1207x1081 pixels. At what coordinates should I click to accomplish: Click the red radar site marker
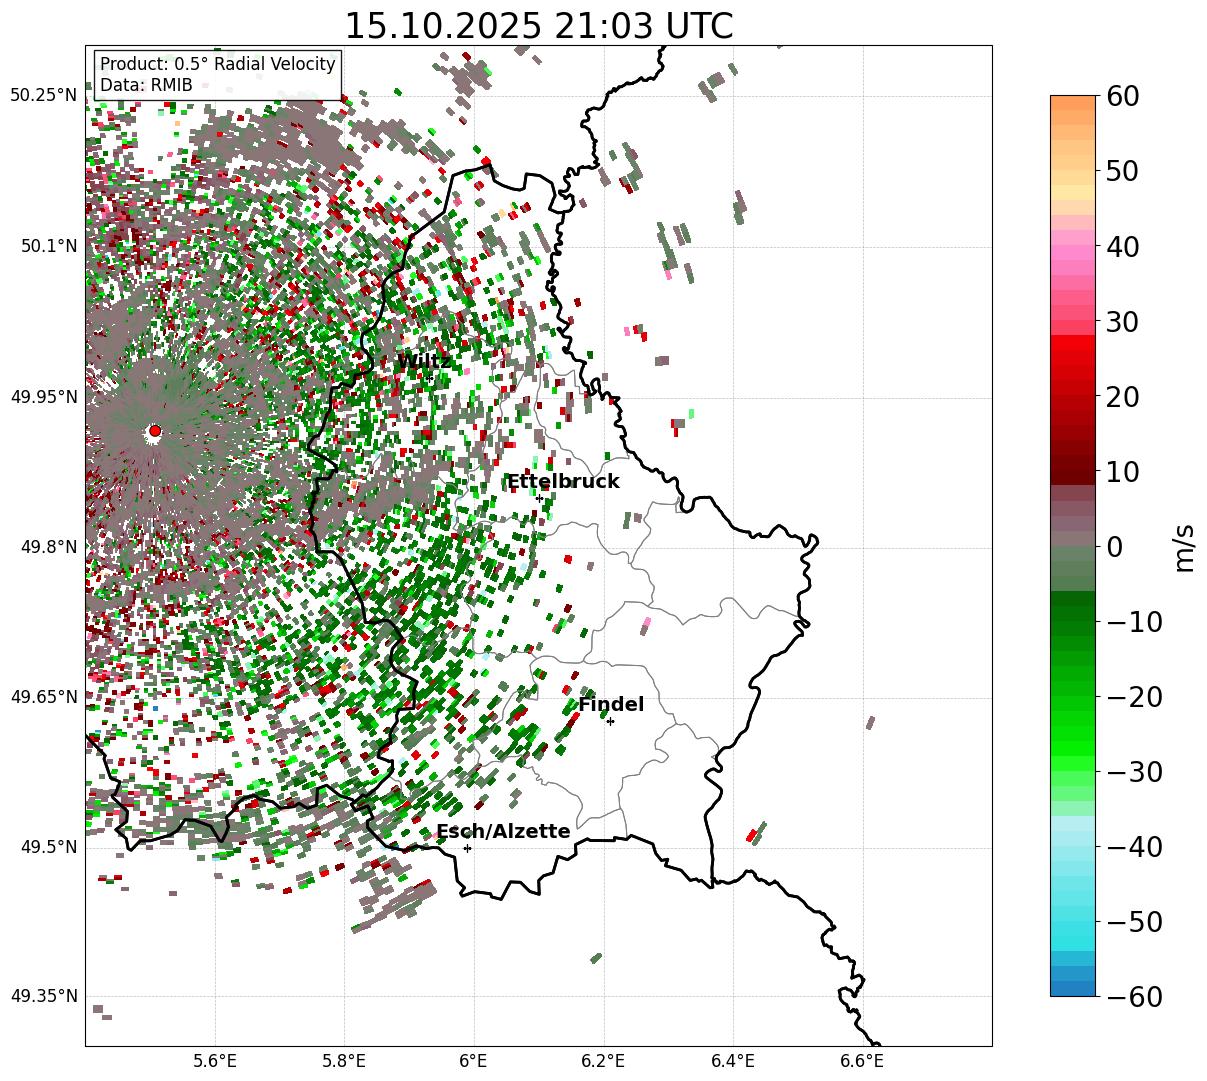[154, 431]
